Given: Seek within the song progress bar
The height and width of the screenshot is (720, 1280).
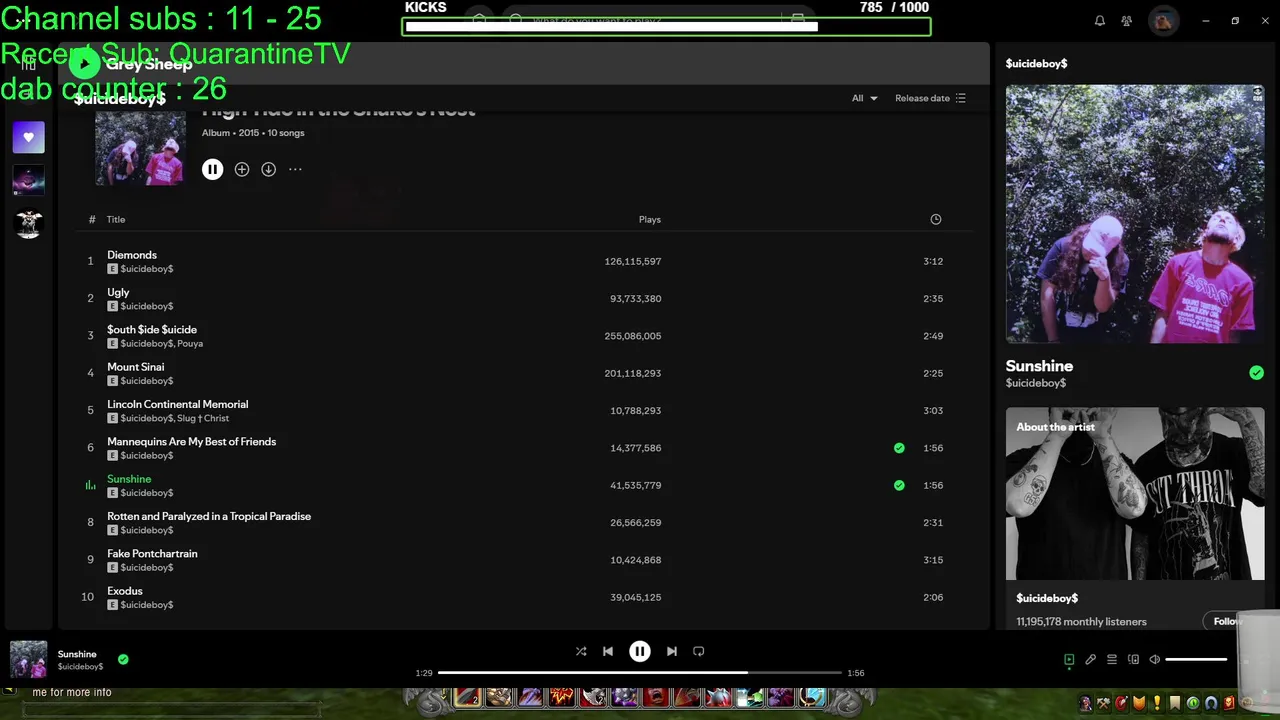Looking at the screenshot, I should (x=640, y=673).
